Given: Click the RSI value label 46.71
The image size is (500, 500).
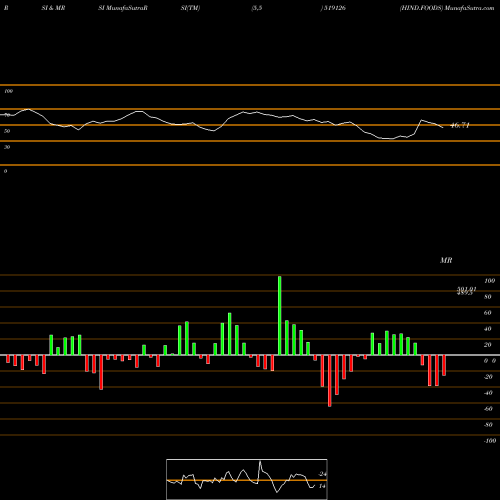Looking at the screenshot, I should pyautogui.click(x=460, y=125).
